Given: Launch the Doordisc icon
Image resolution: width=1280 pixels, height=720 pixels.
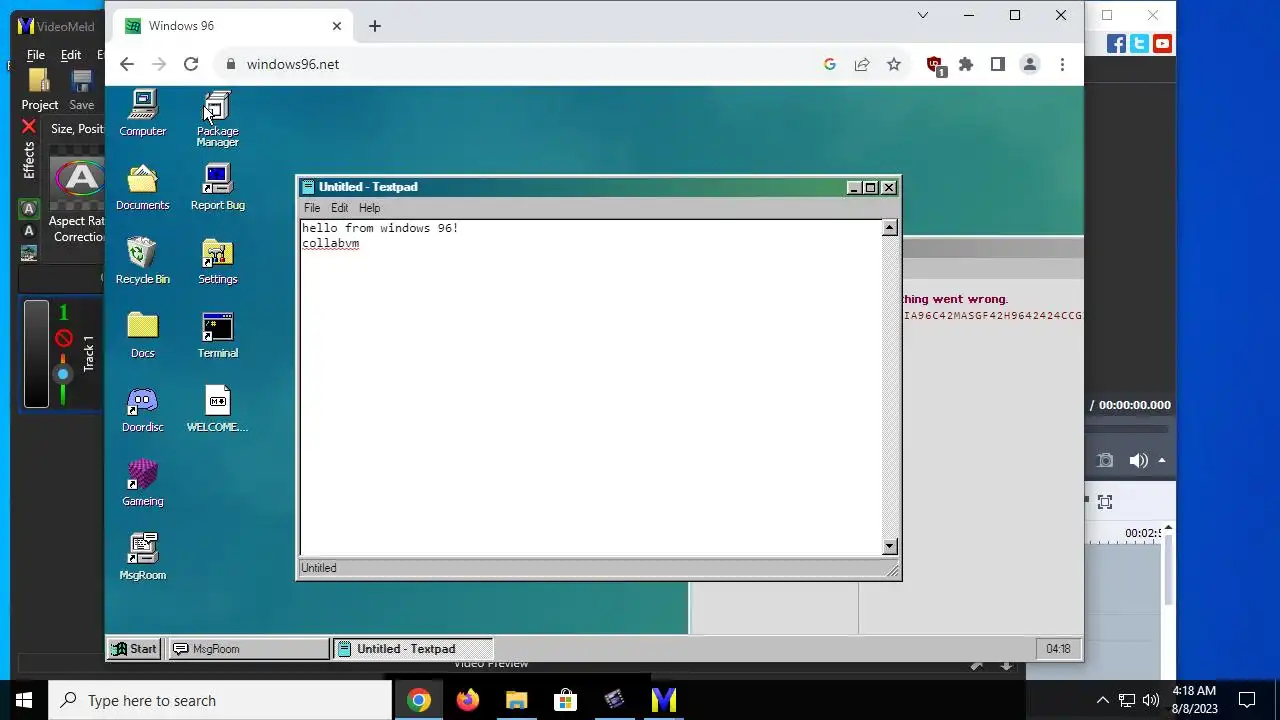Looking at the screenshot, I should point(143,409).
